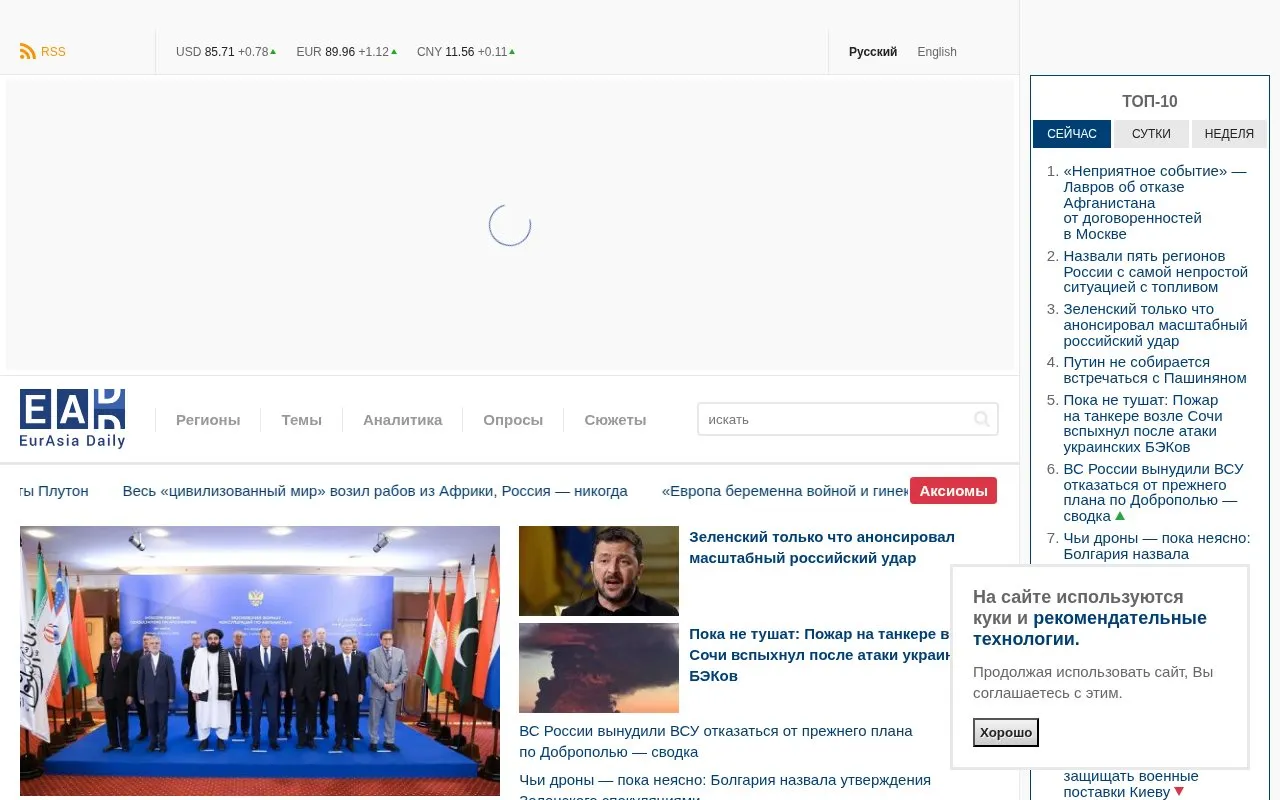Viewport: 1280px width, 800px height.
Task: Open TOP-10 item 6 'ВС России вынудили'
Action: coord(1153,492)
